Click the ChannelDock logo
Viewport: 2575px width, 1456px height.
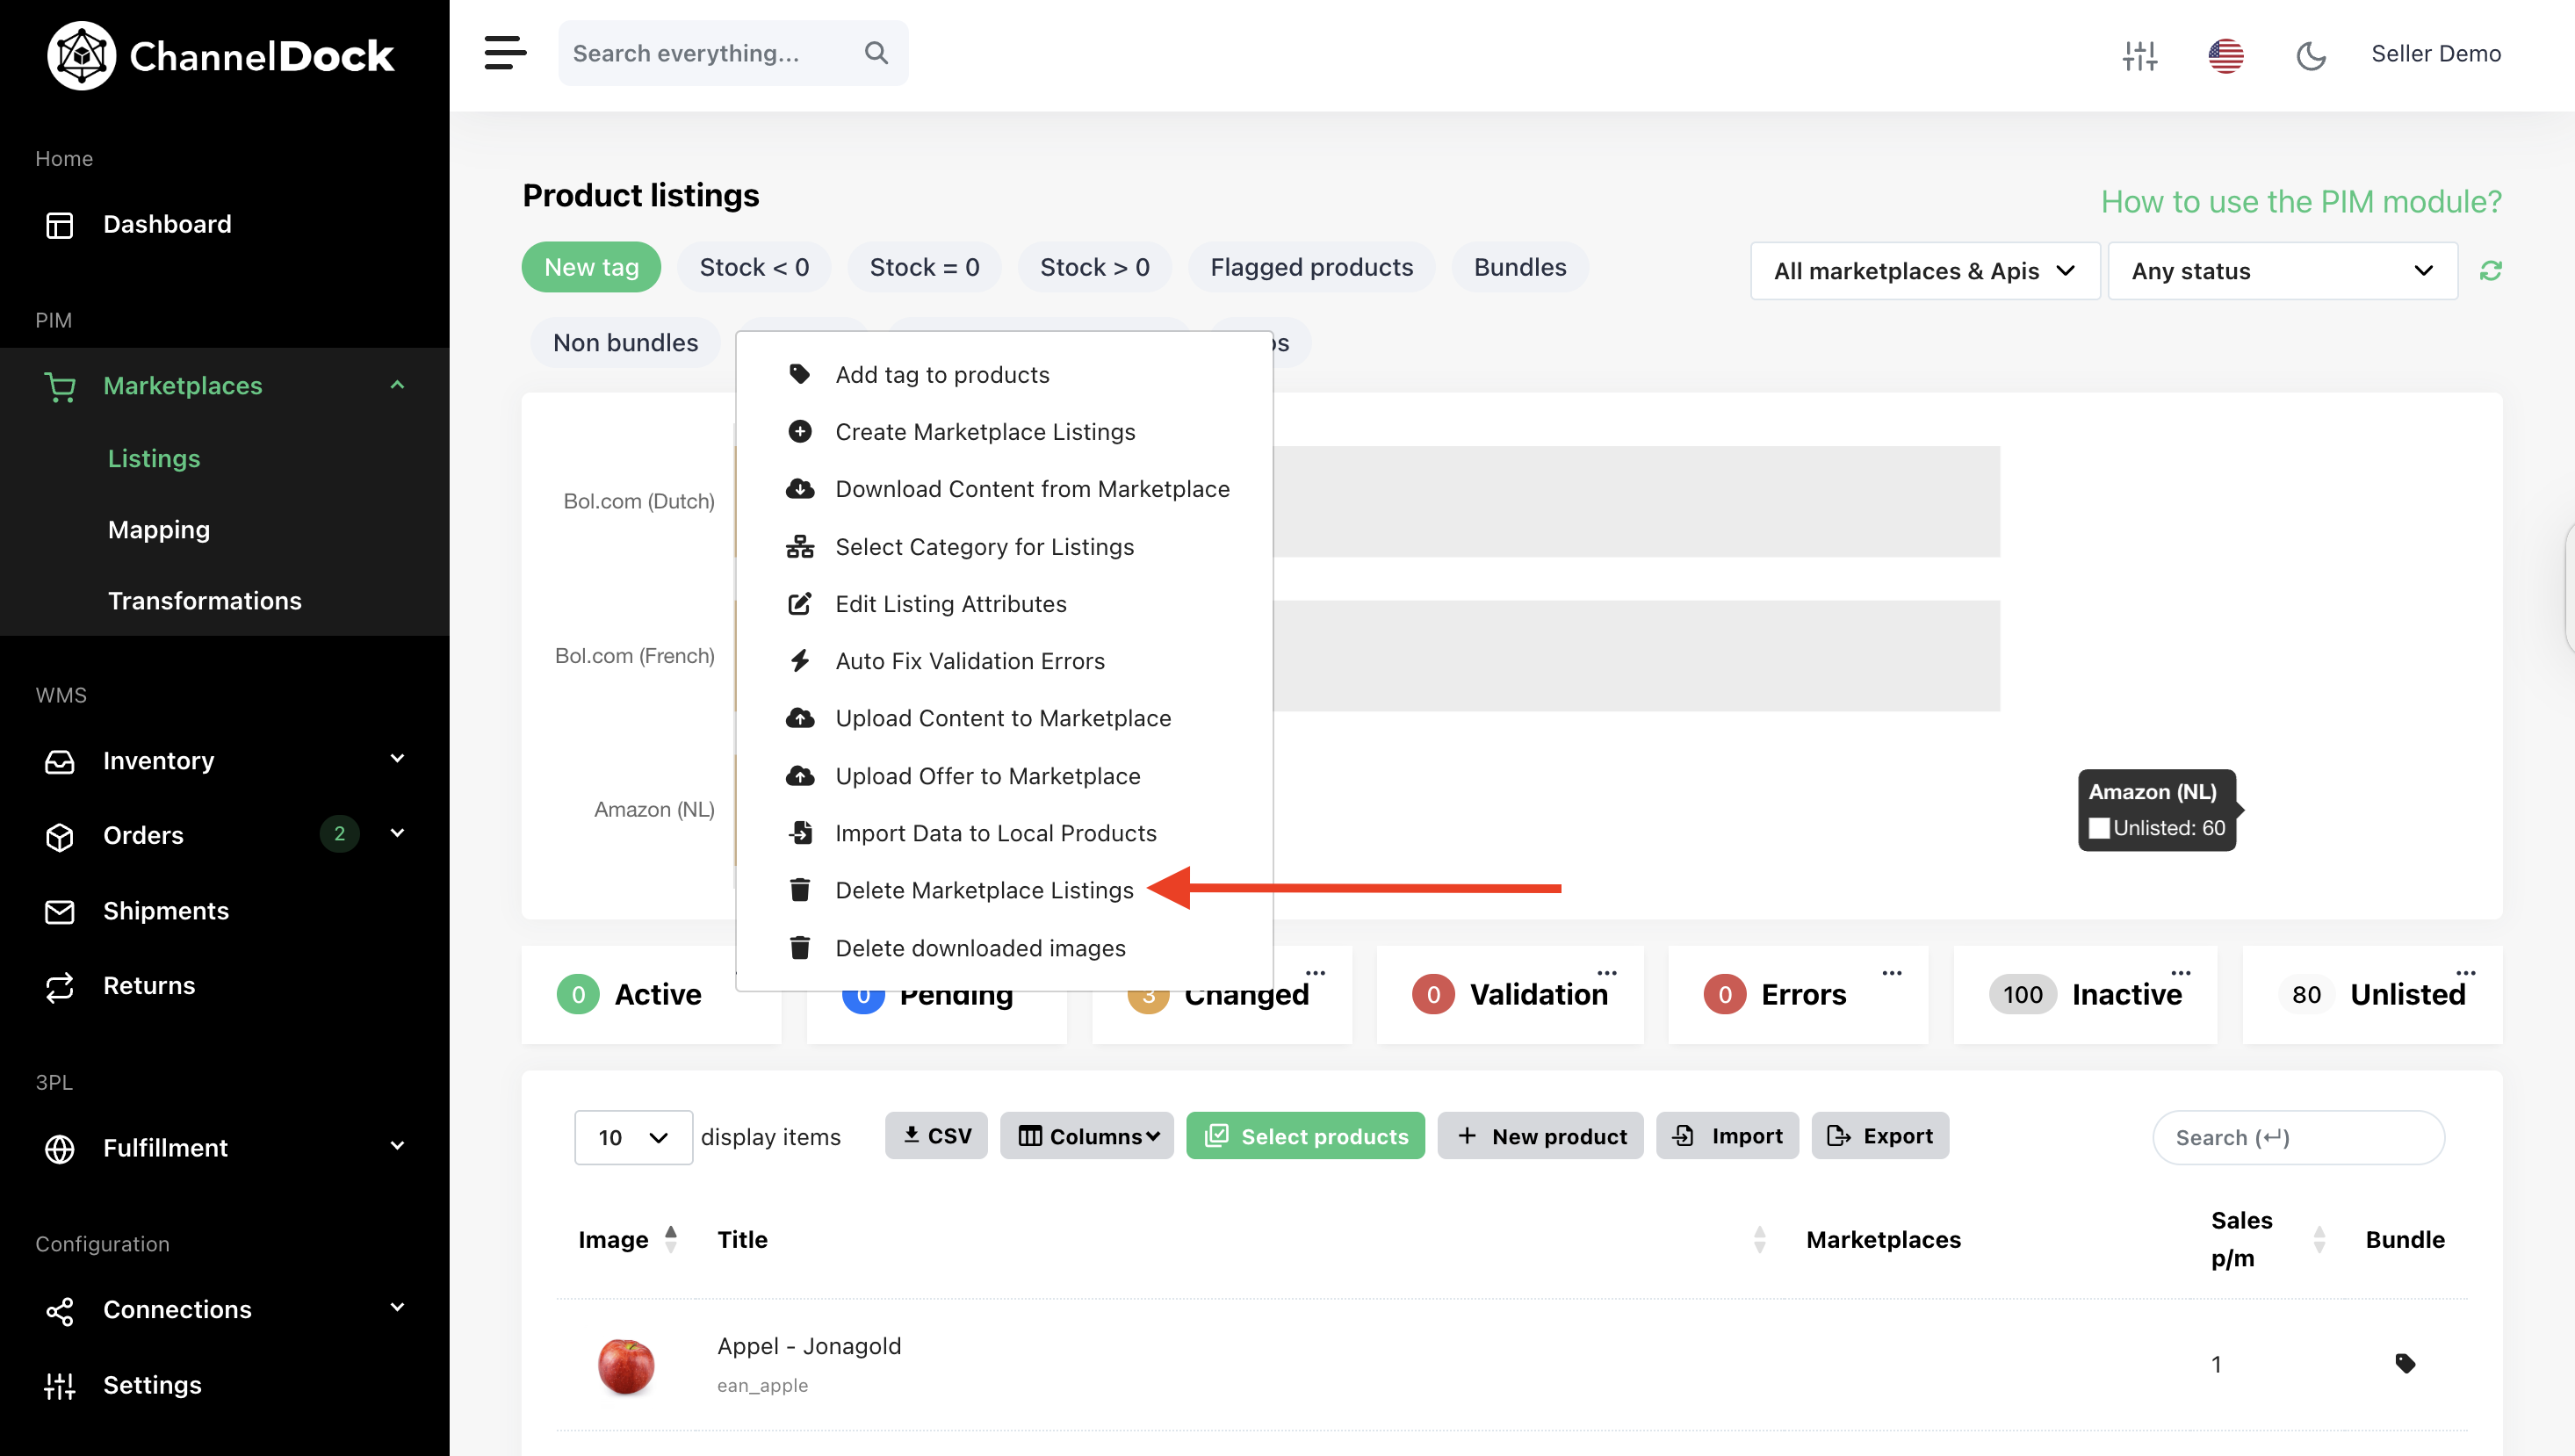click(x=221, y=56)
